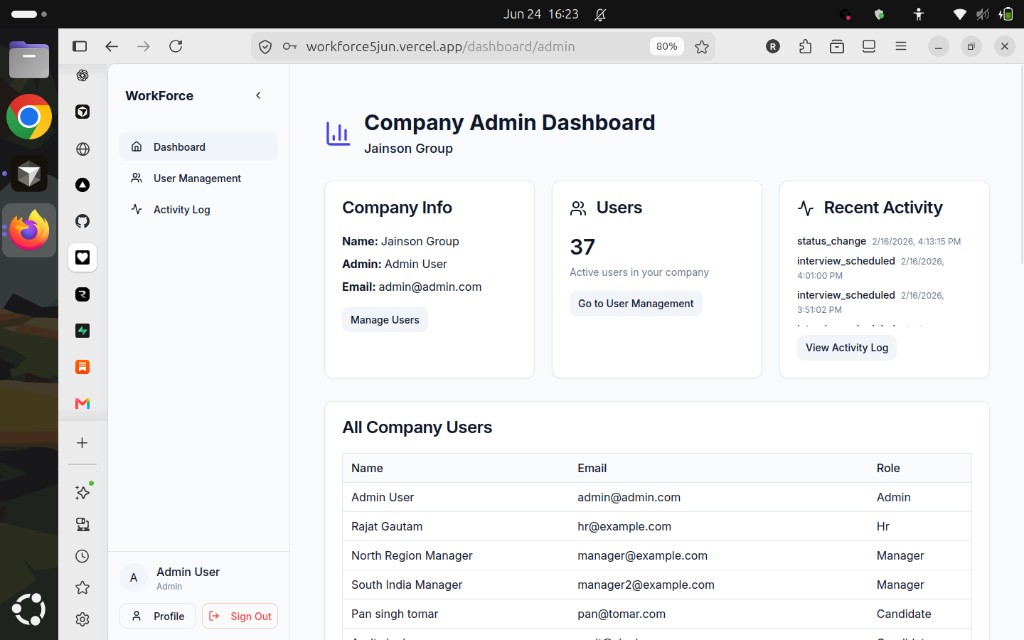Image resolution: width=1024 pixels, height=640 pixels.
Task: Click the 37 active users count
Action: (x=583, y=247)
